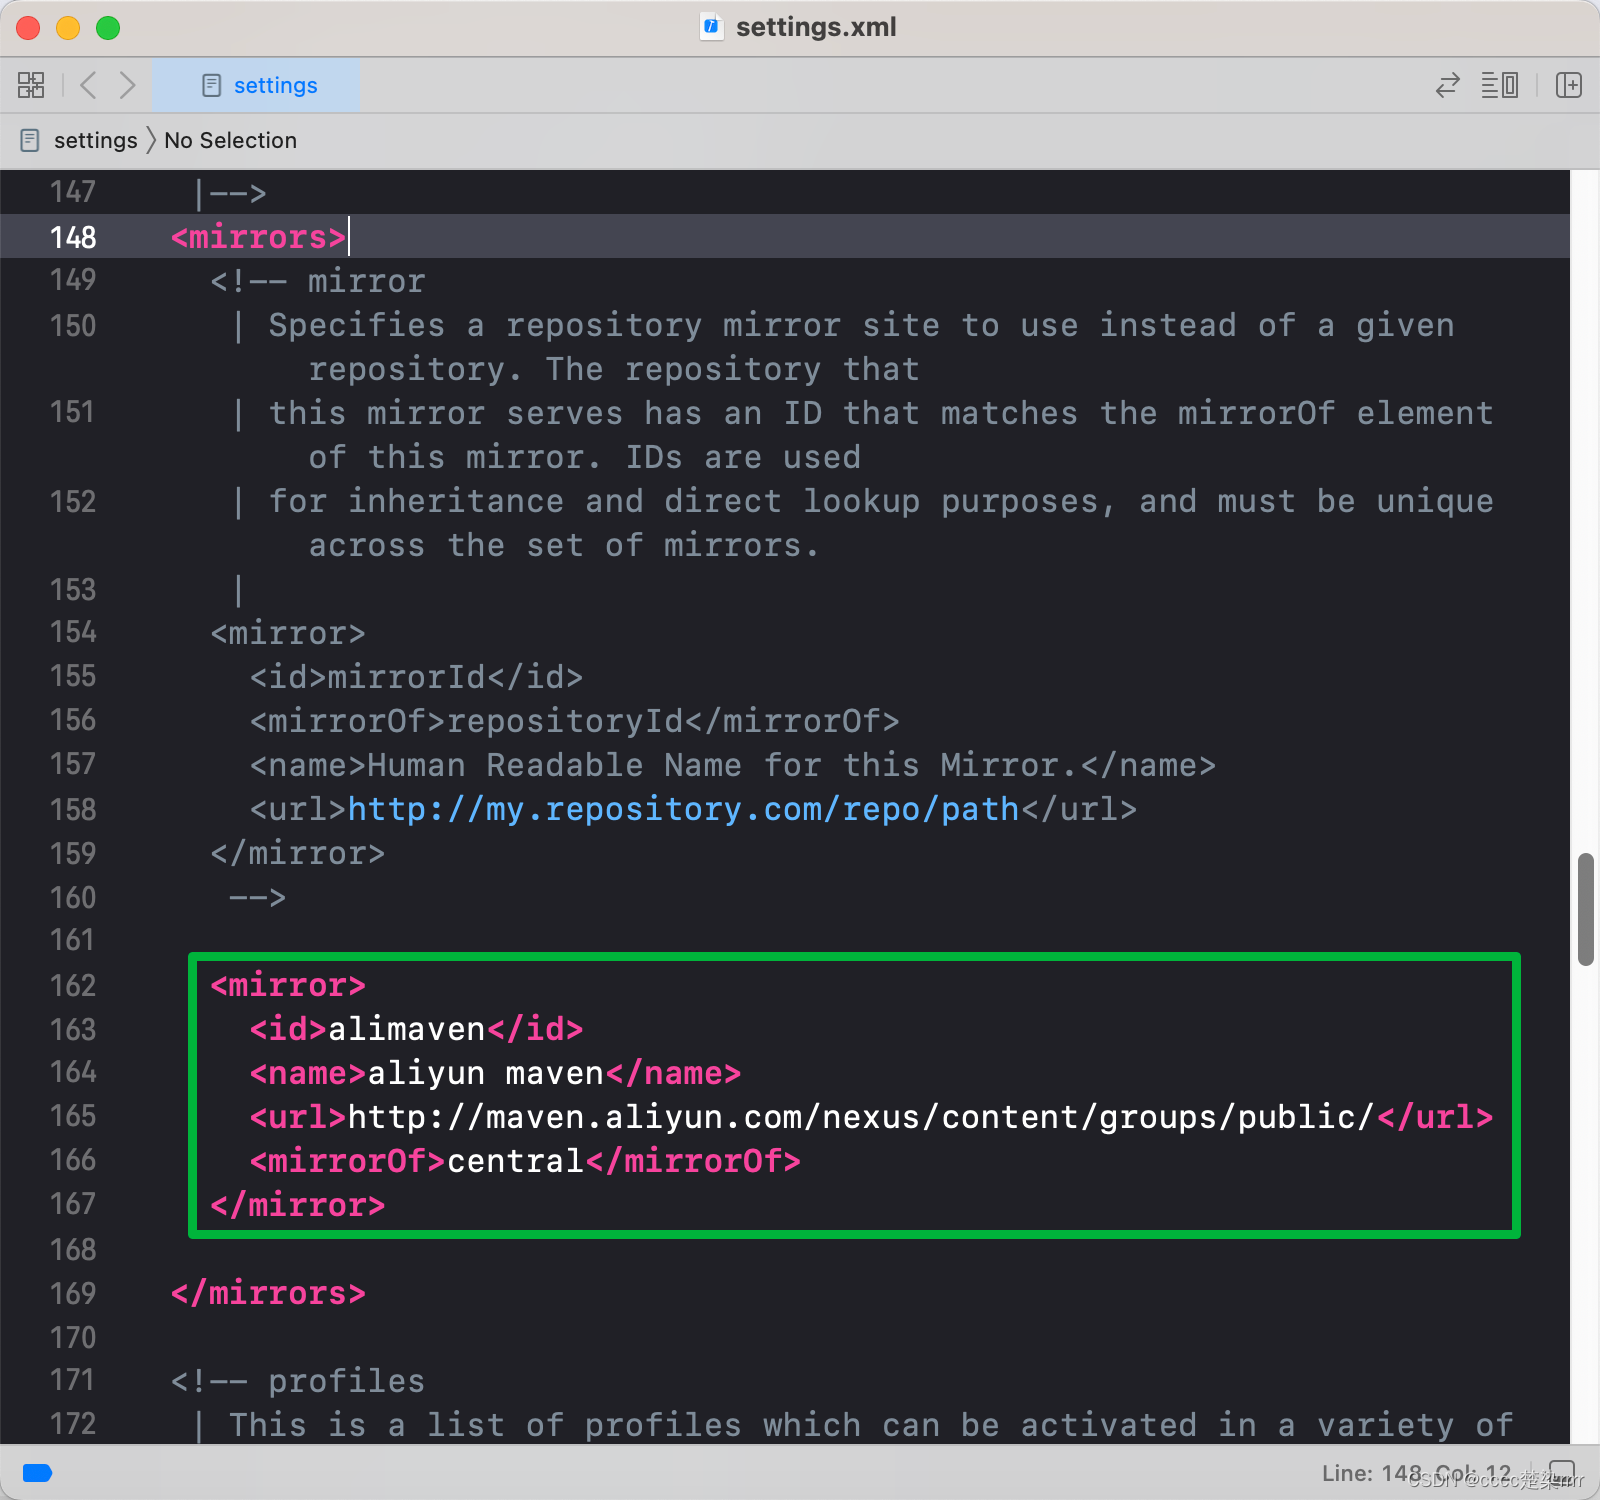Click the repositoryId commented text
The image size is (1600, 1500).
tap(565, 721)
